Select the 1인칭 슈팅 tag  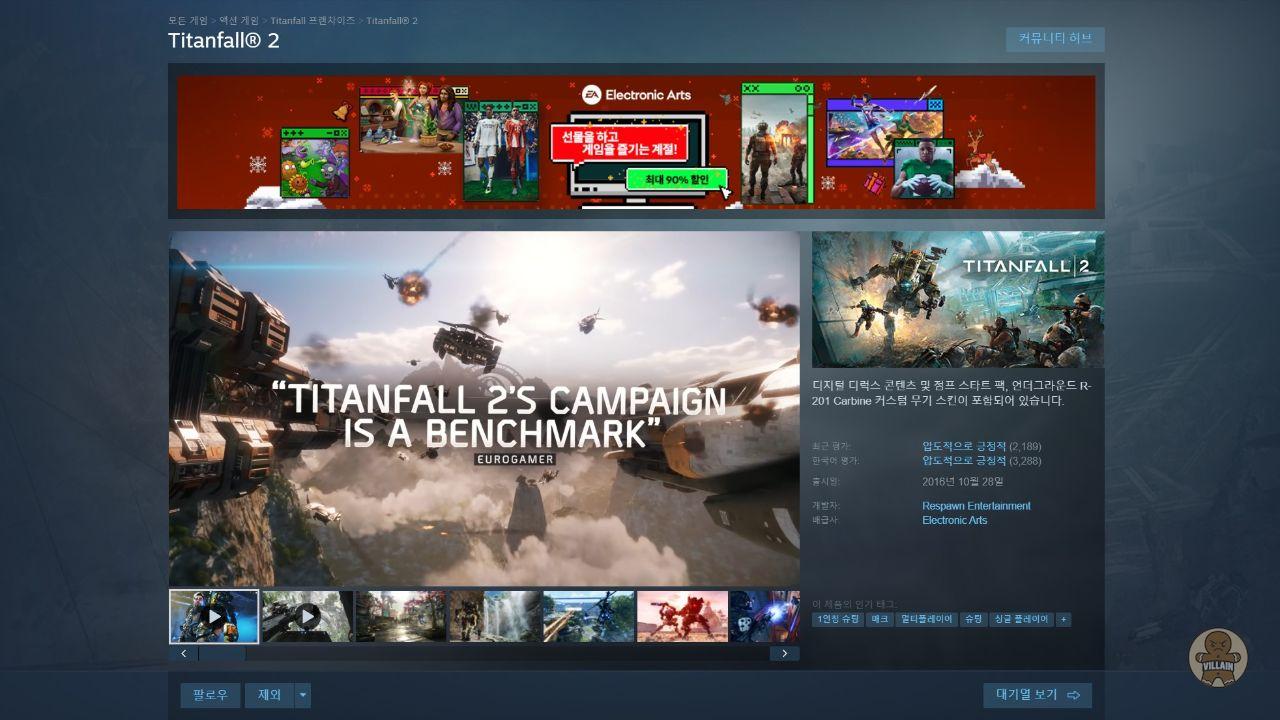[x=838, y=620]
